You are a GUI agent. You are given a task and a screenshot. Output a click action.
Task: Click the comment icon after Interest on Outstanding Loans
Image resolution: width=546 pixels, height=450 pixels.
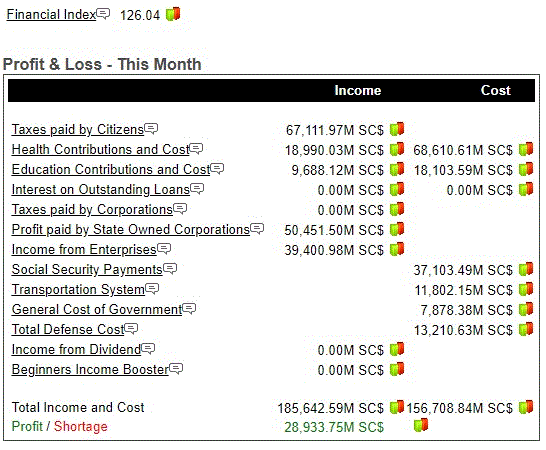point(197,189)
